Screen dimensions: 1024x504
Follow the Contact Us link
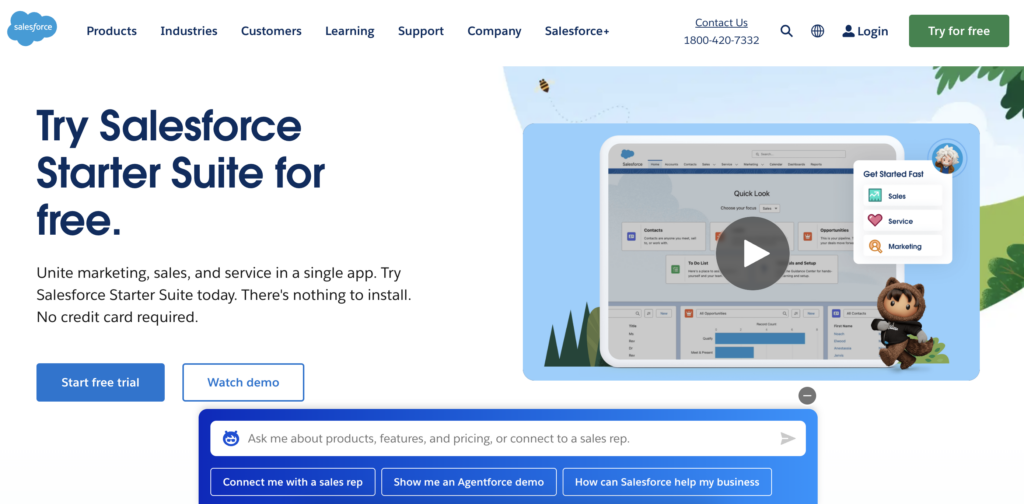point(721,22)
